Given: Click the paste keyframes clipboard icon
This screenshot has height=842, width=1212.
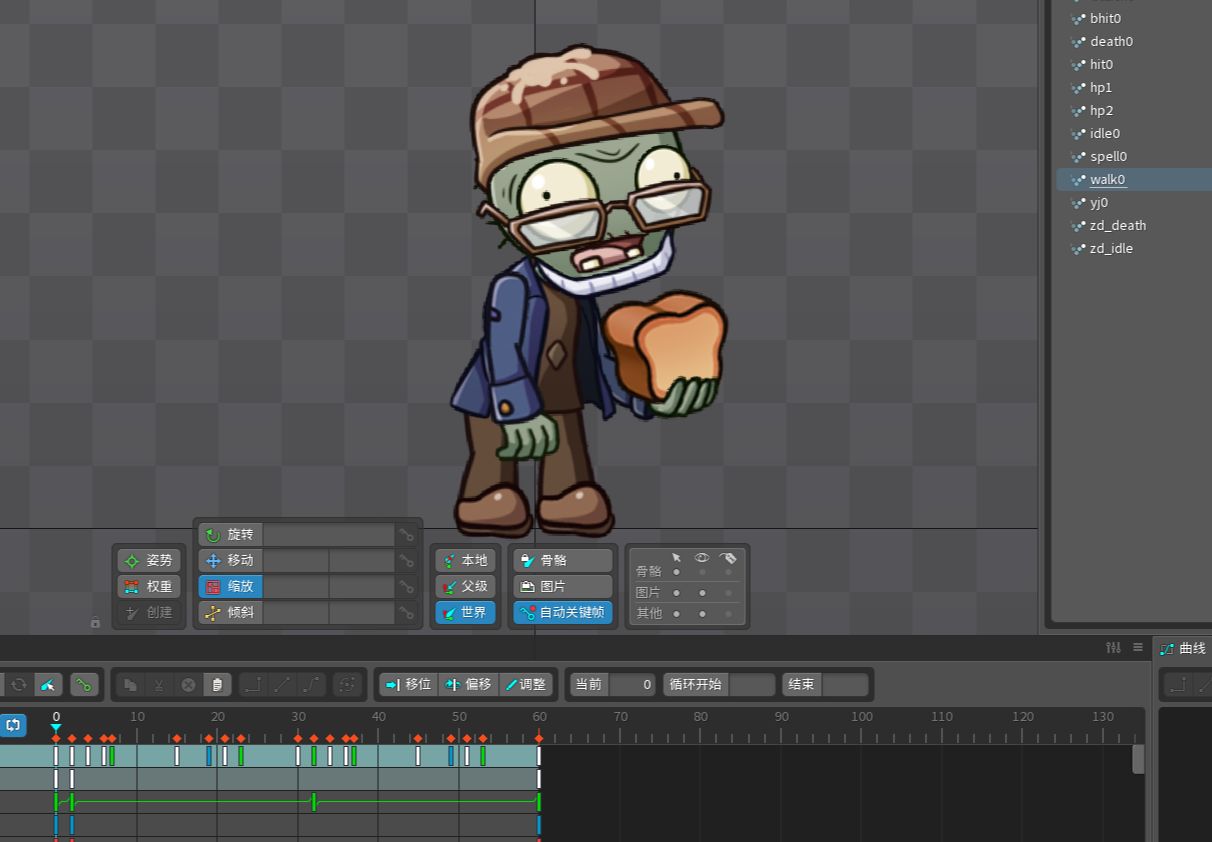Looking at the screenshot, I should point(217,685).
